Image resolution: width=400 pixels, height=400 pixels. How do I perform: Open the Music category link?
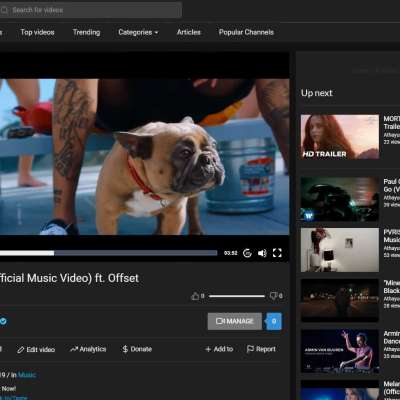27,375
